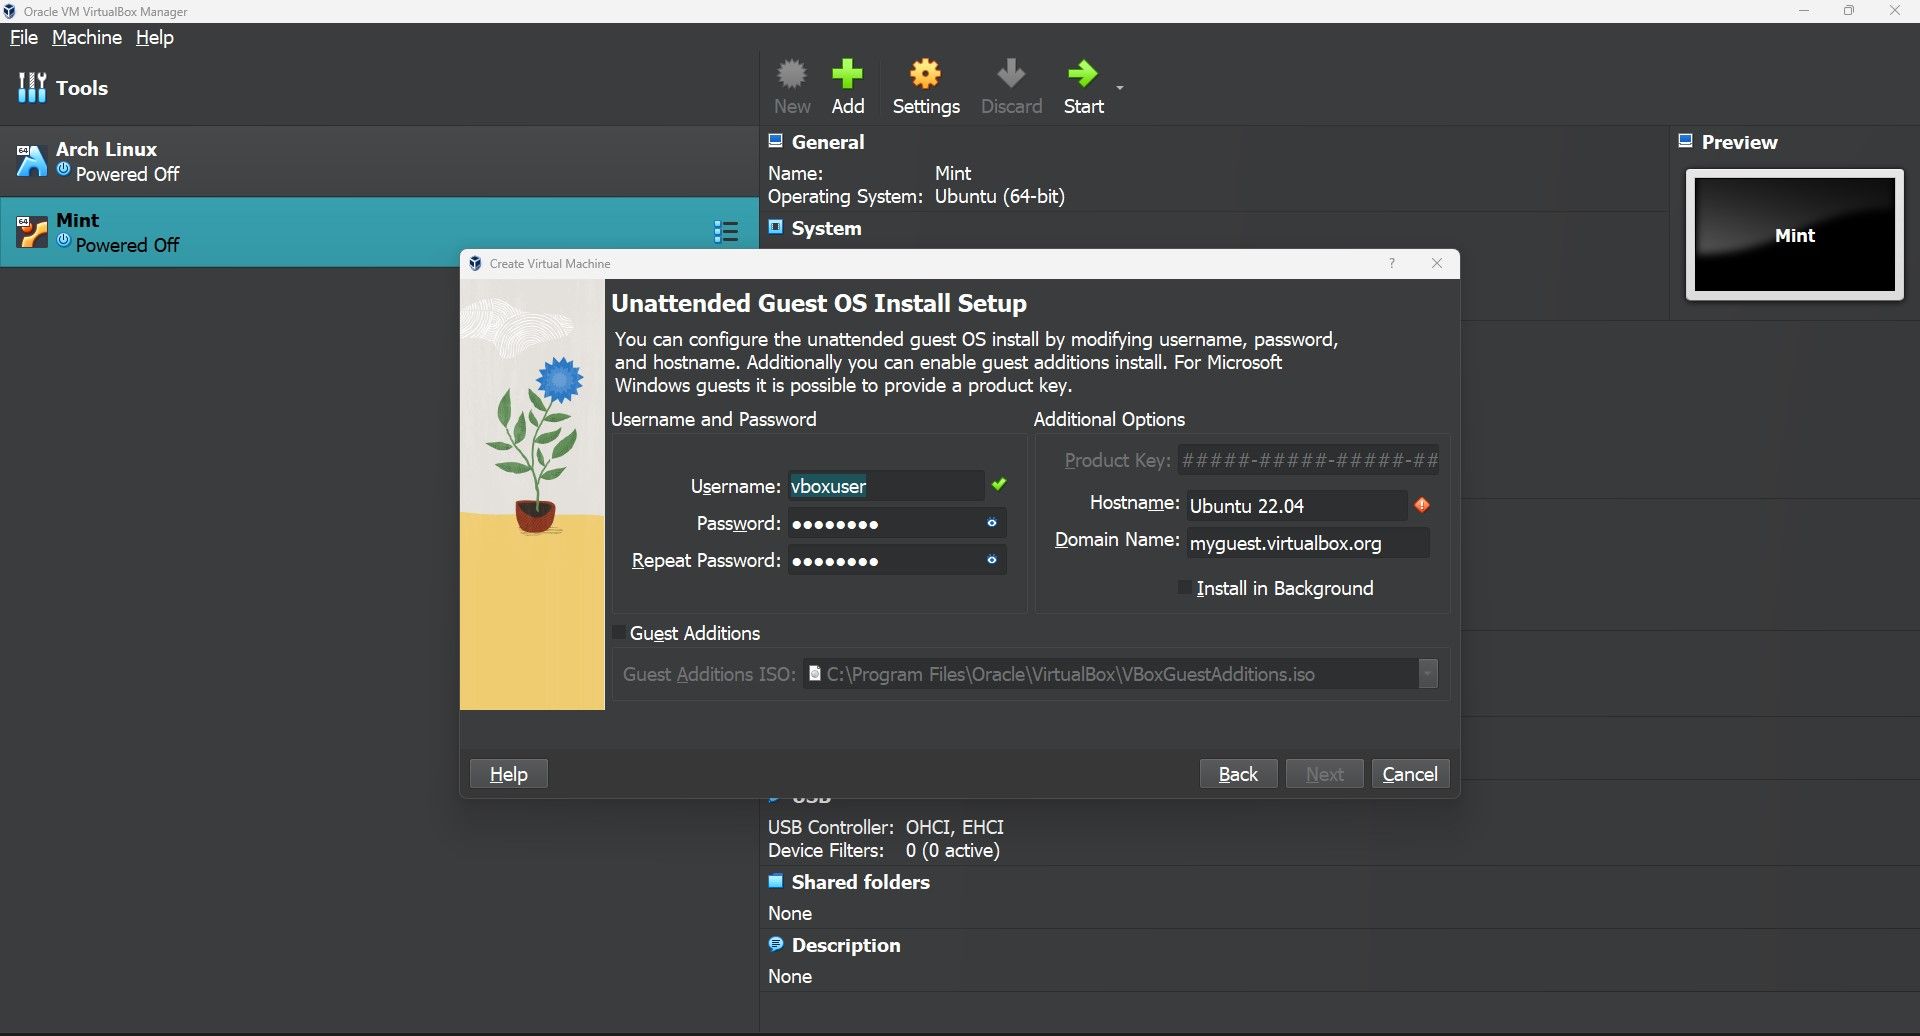Click the VirtualBox icon in dialog title bar
Viewport: 1920px width, 1036px height.
click(475, 263)
